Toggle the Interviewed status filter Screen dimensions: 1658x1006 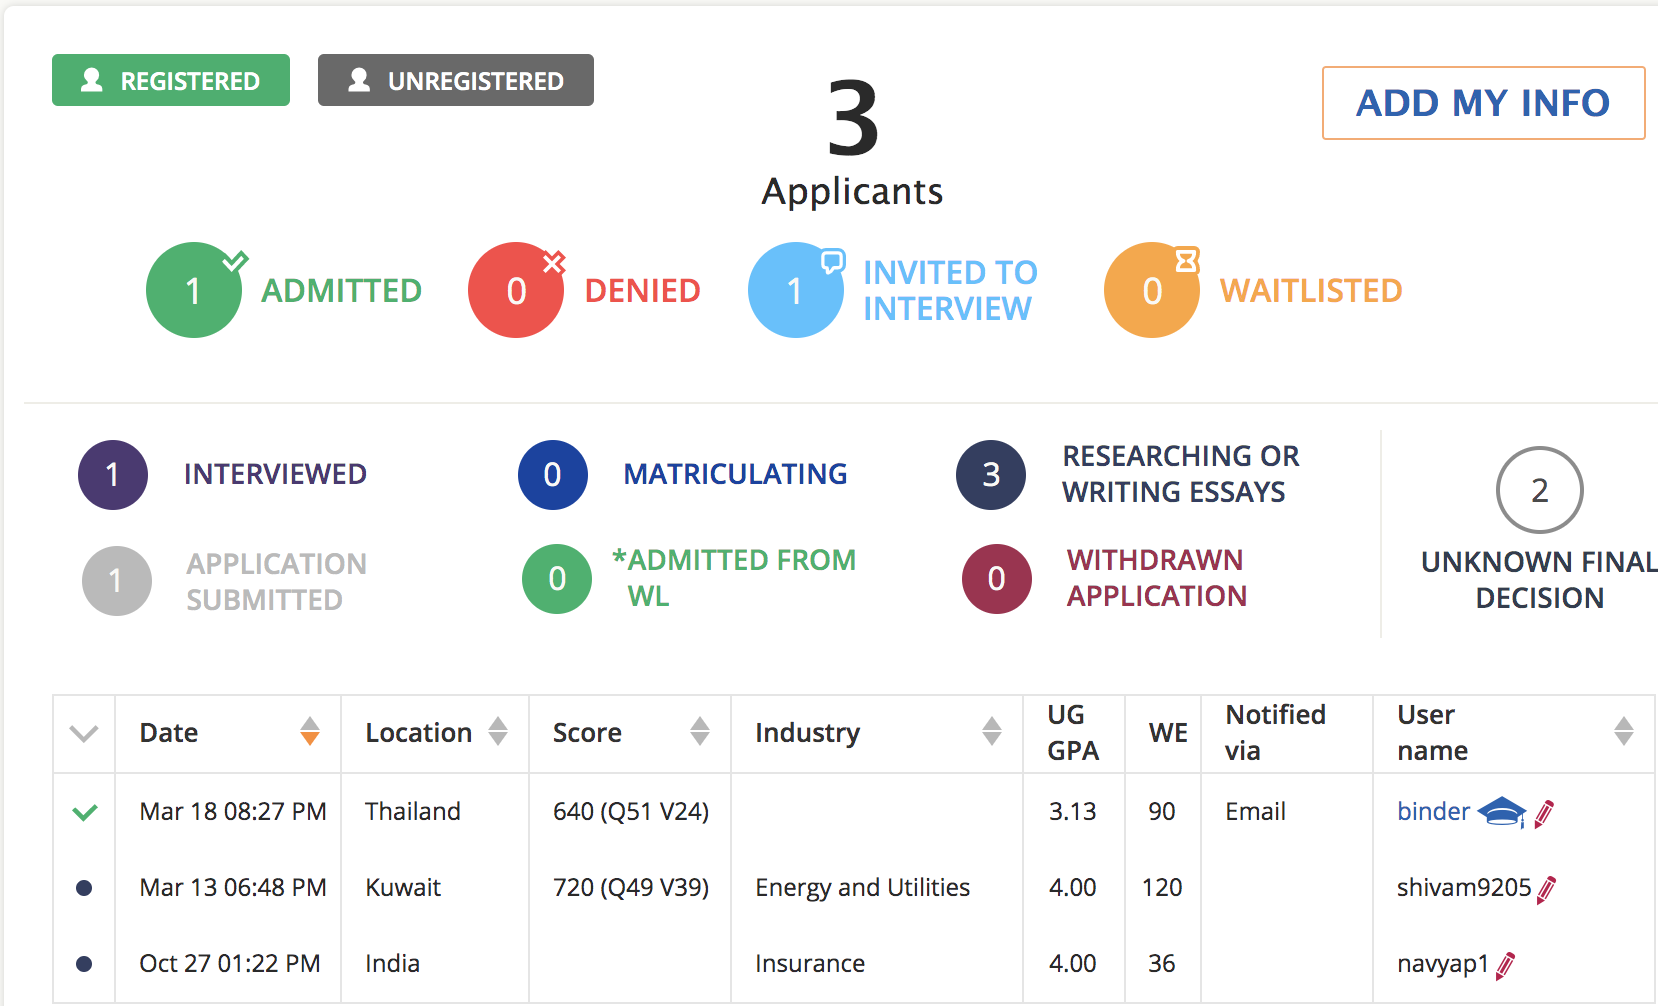coord(113,475)
